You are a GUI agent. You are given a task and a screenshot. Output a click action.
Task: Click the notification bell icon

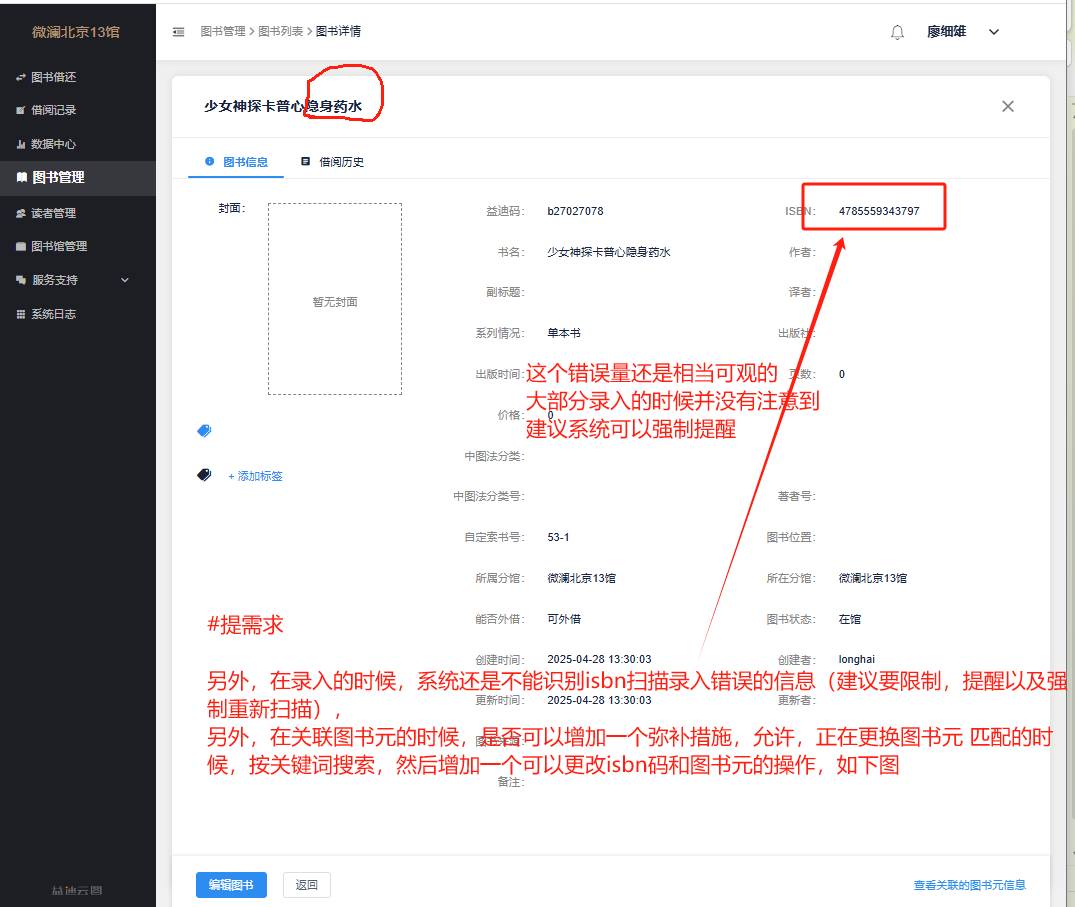897,32
